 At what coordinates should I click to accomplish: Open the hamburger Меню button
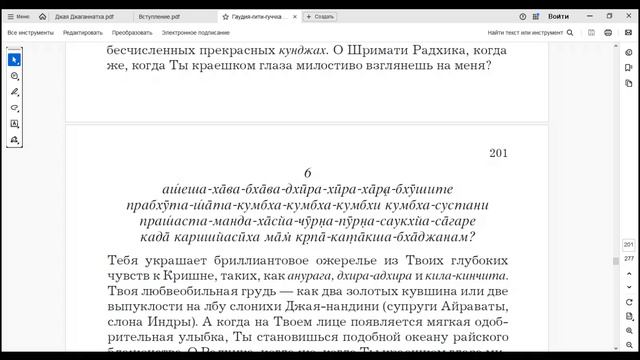click(x=18, y=17)
